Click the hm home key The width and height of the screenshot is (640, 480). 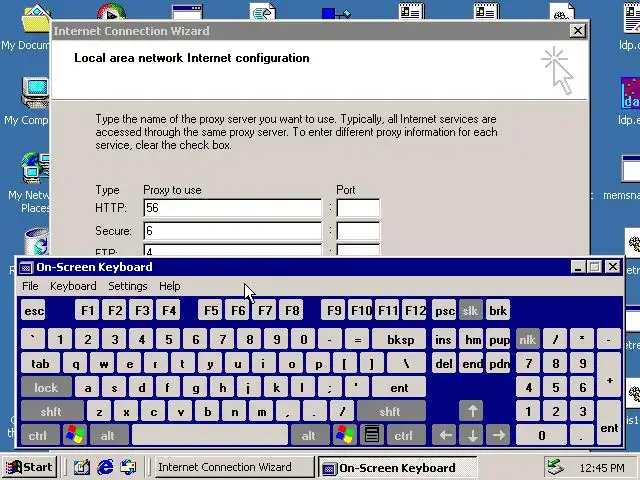[x=472, y=339]
